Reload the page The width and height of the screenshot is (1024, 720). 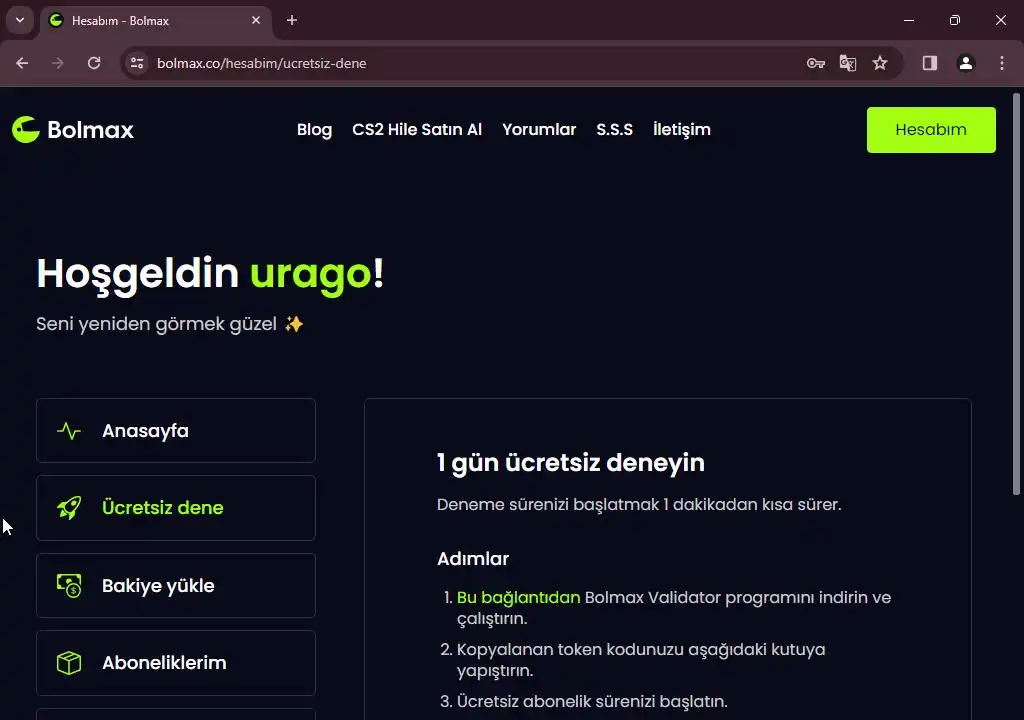coord(94,63)
